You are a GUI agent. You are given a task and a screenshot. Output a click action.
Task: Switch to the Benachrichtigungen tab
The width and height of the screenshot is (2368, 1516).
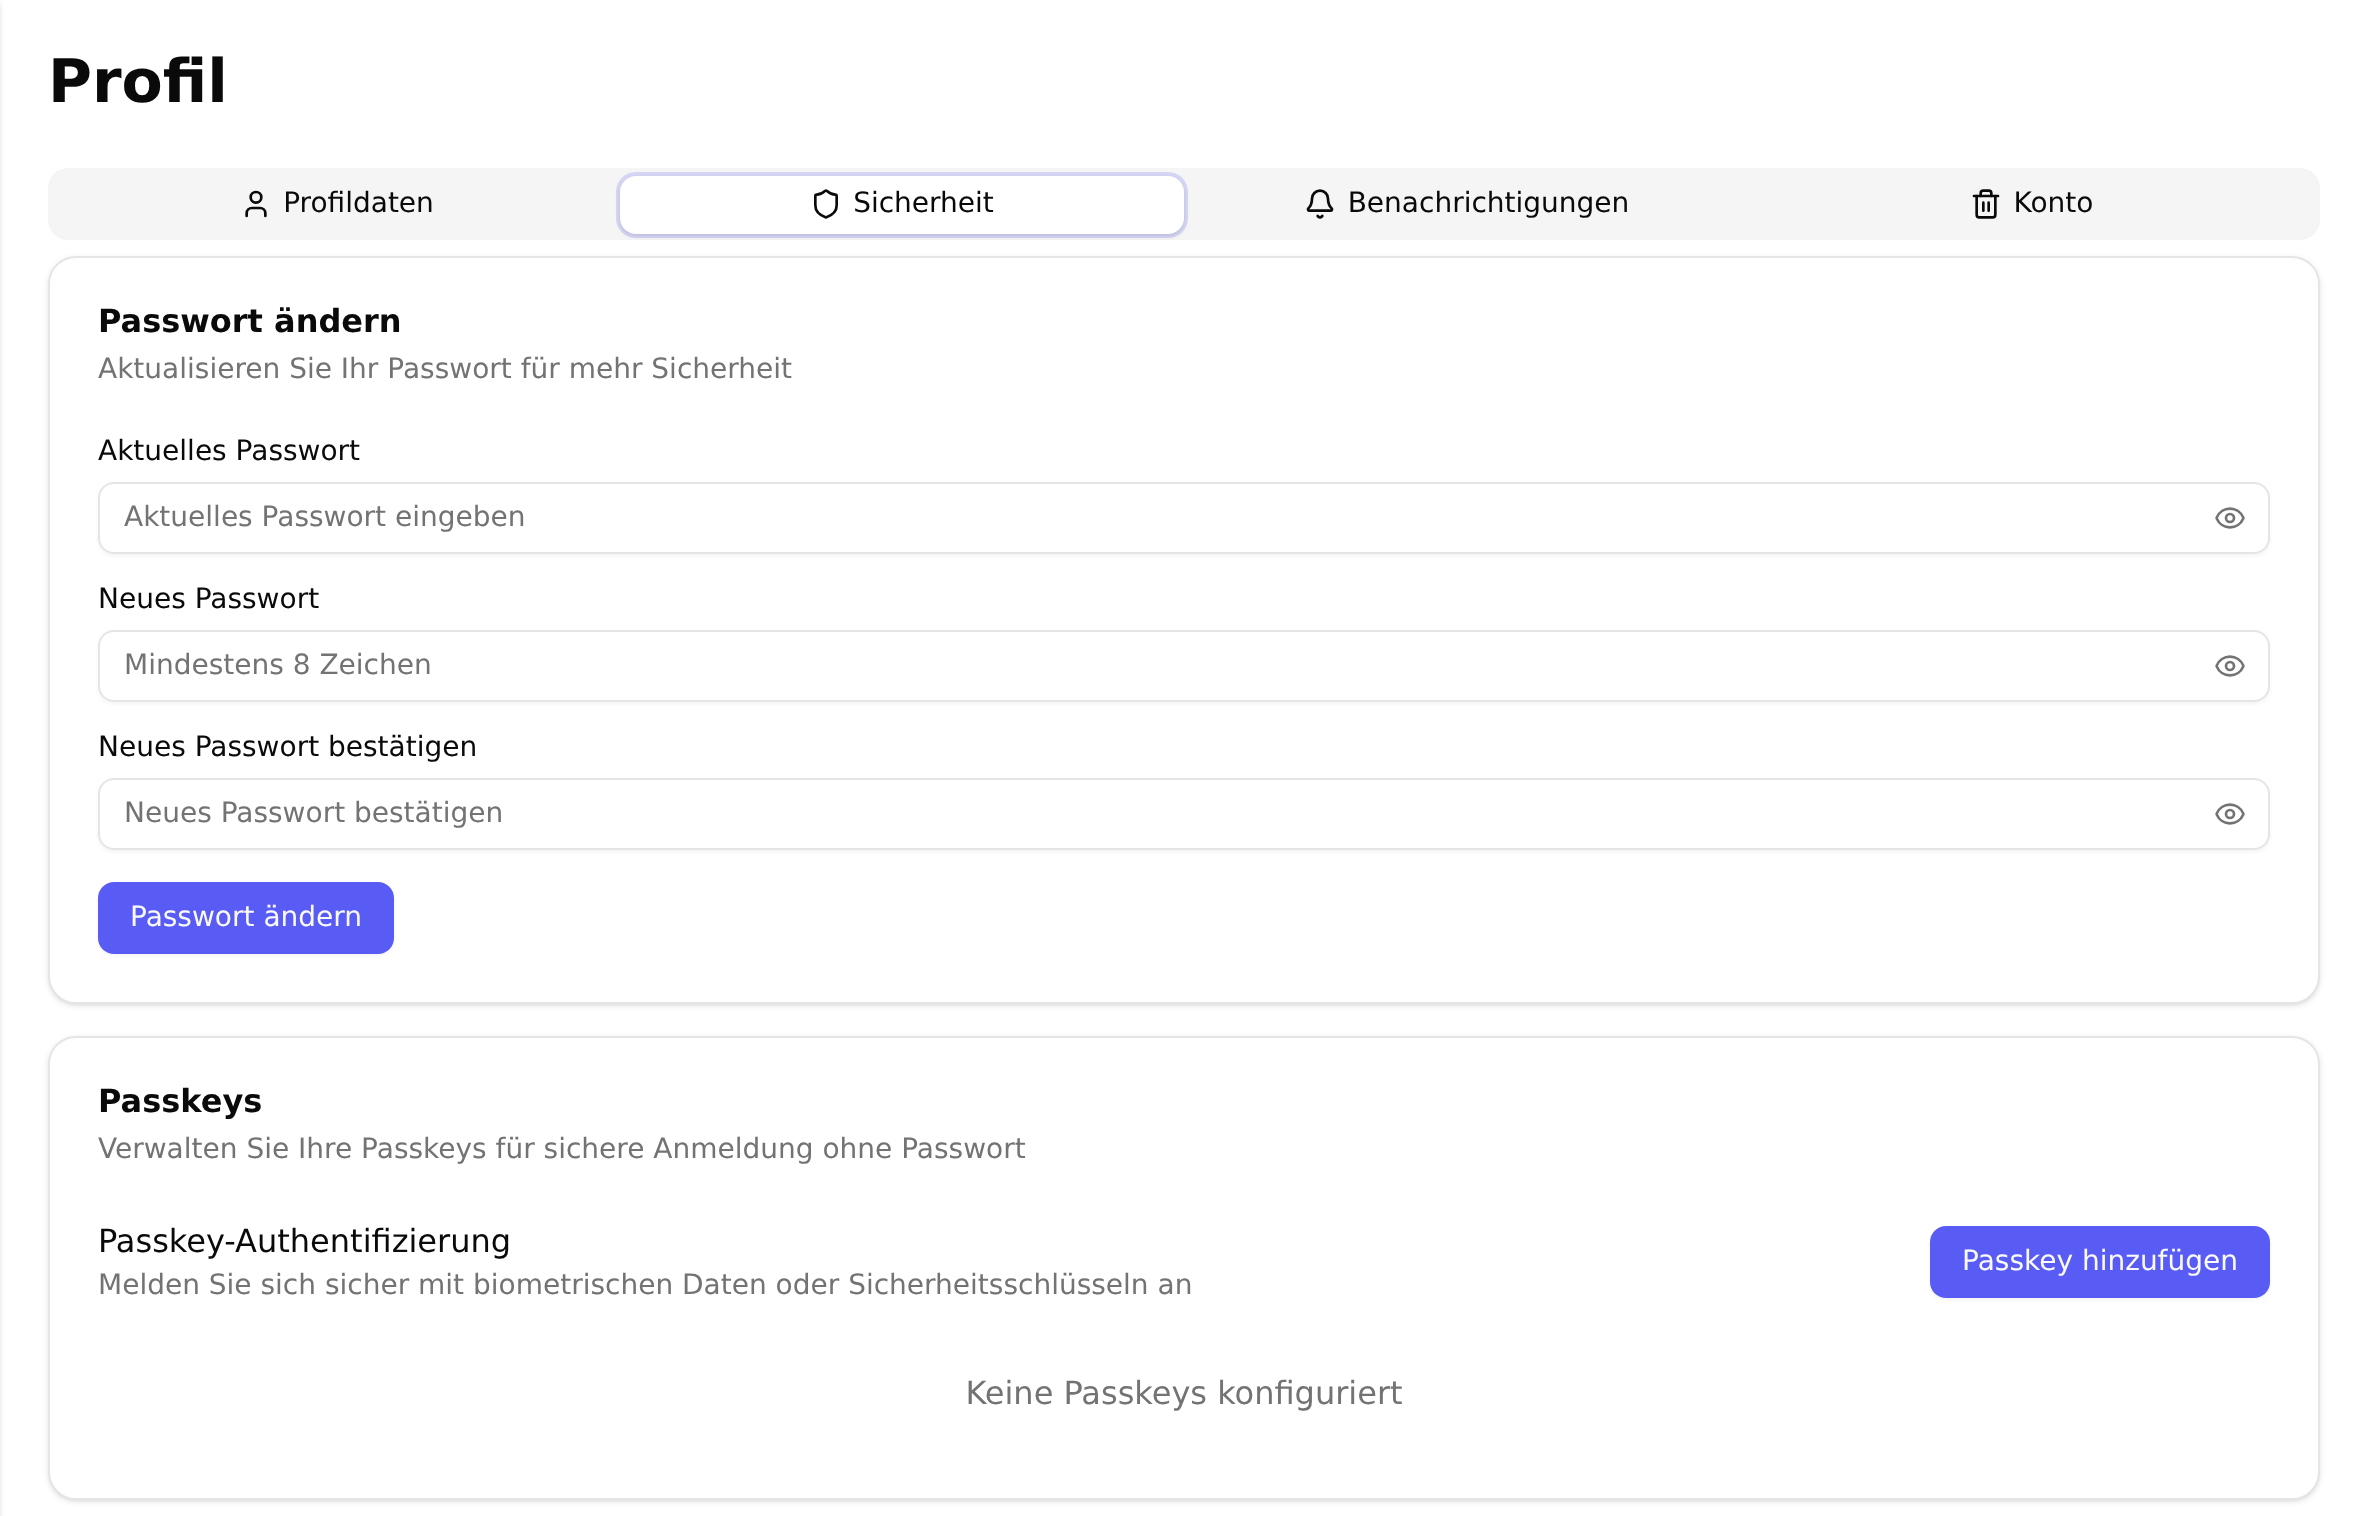1467,204
